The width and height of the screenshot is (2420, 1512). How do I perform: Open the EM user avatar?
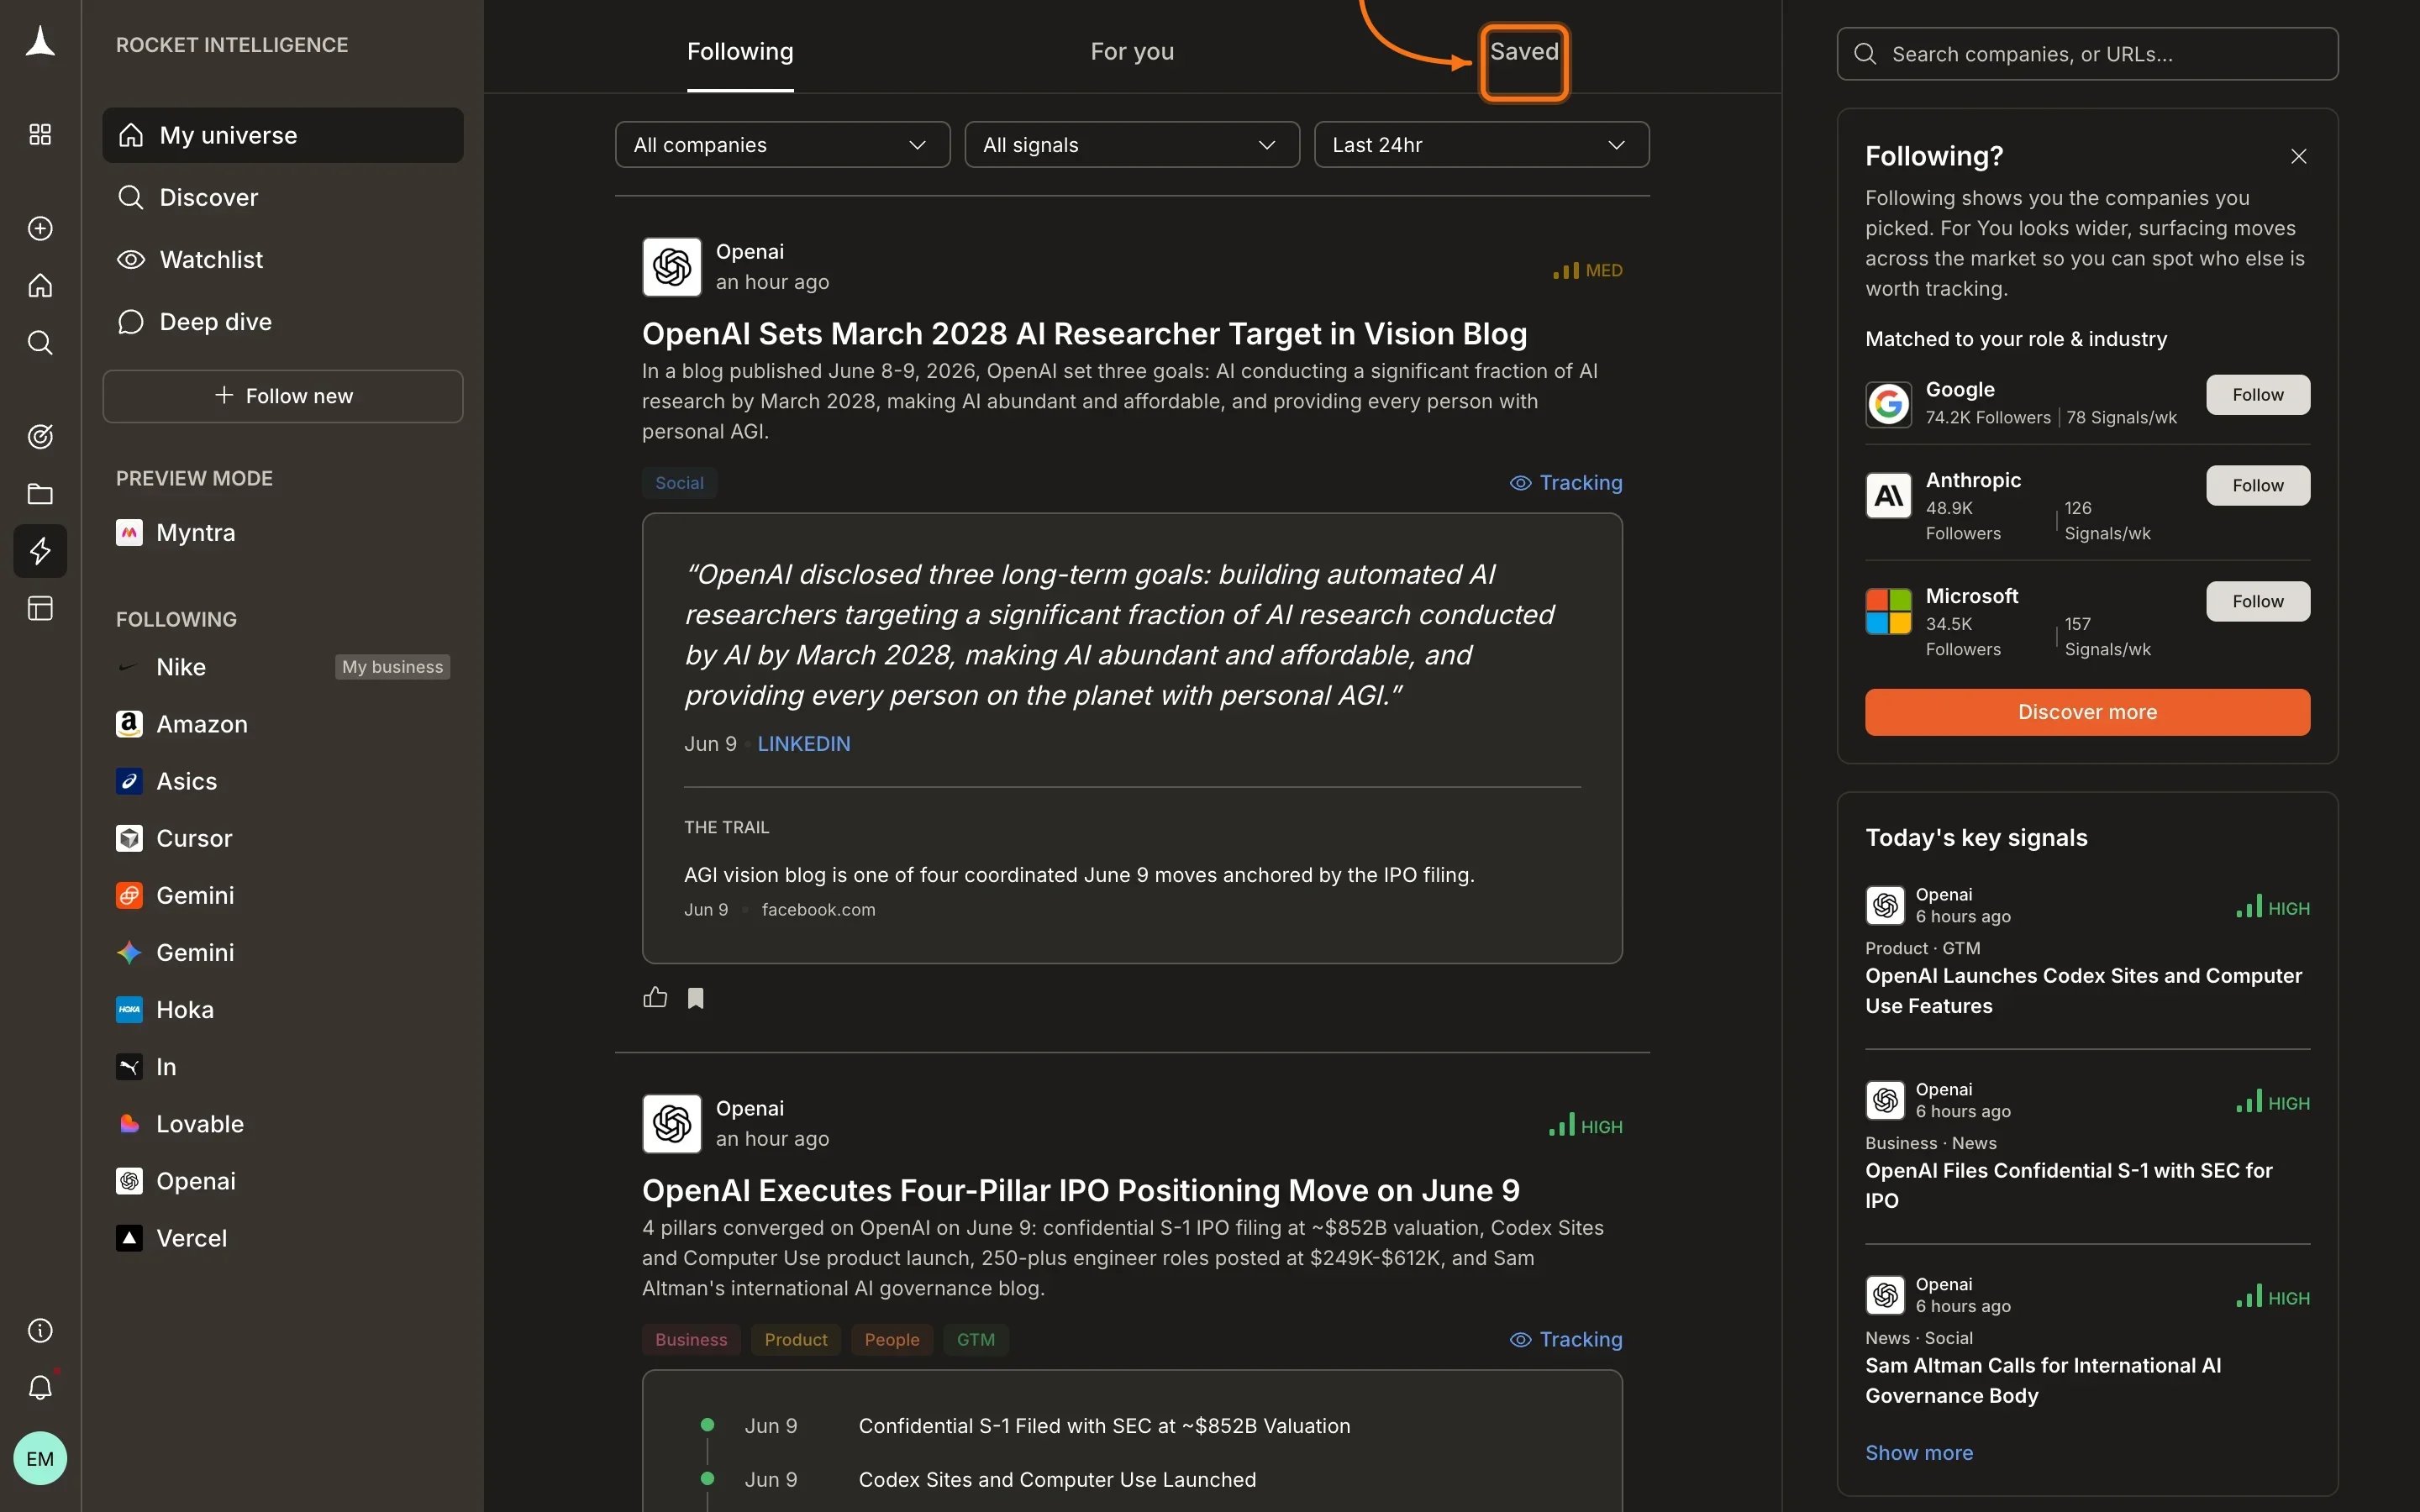point(40,1458)
